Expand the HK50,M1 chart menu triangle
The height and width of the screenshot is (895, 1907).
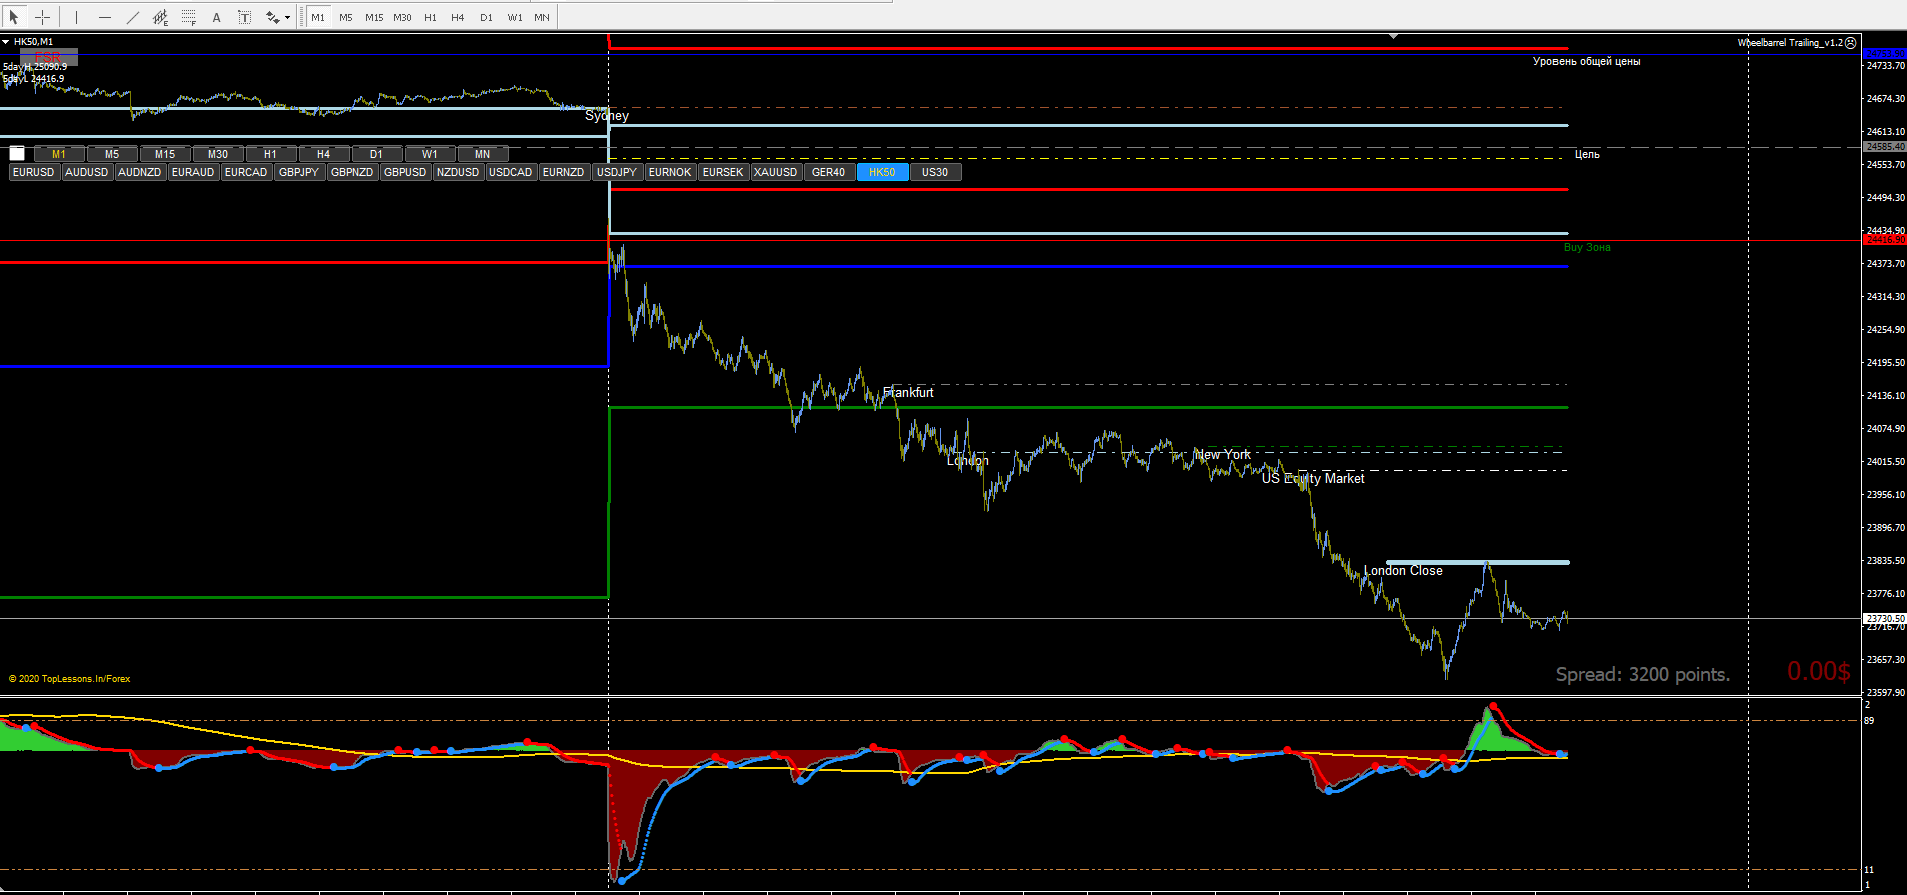[x=6, y=42]
